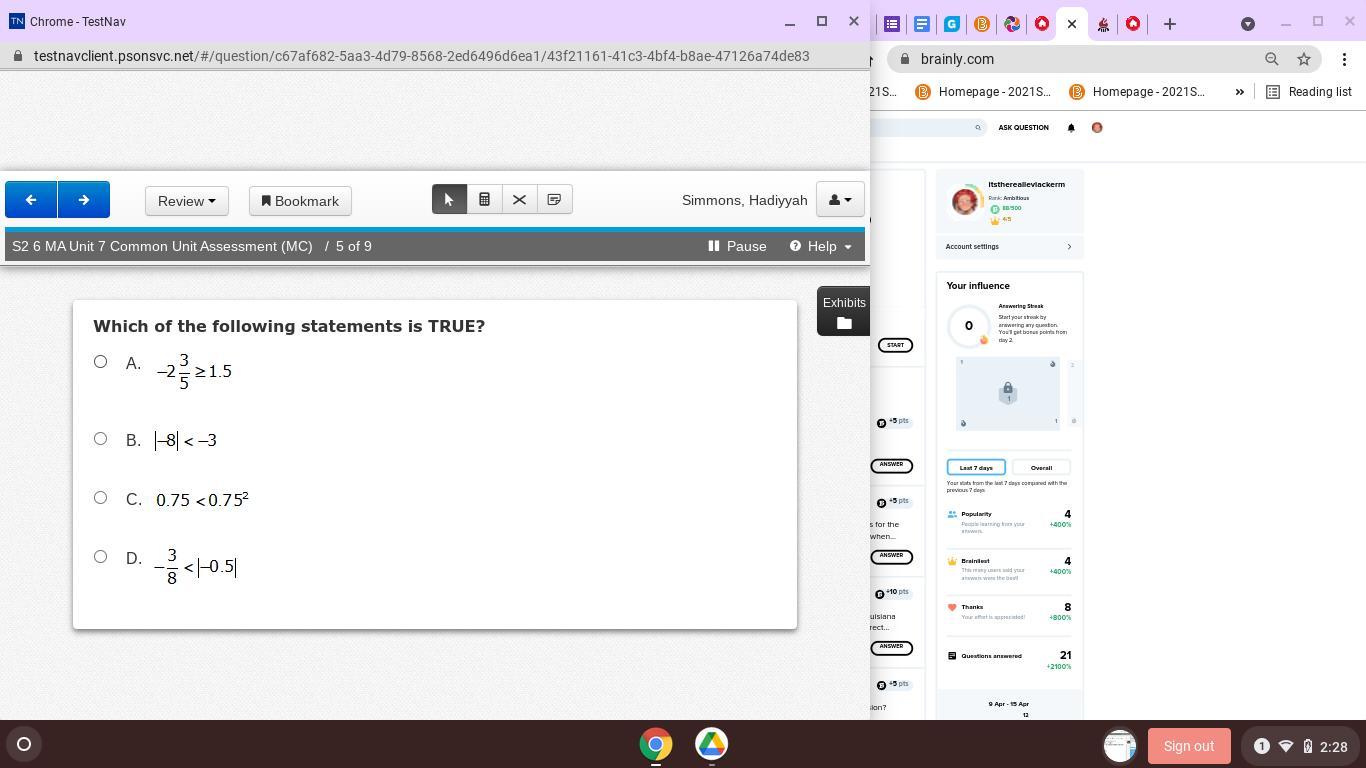The width and height of the screenshot is (1366, 768).
Task: Switch to the Overall stats tab
Action: coord(1041,467)
